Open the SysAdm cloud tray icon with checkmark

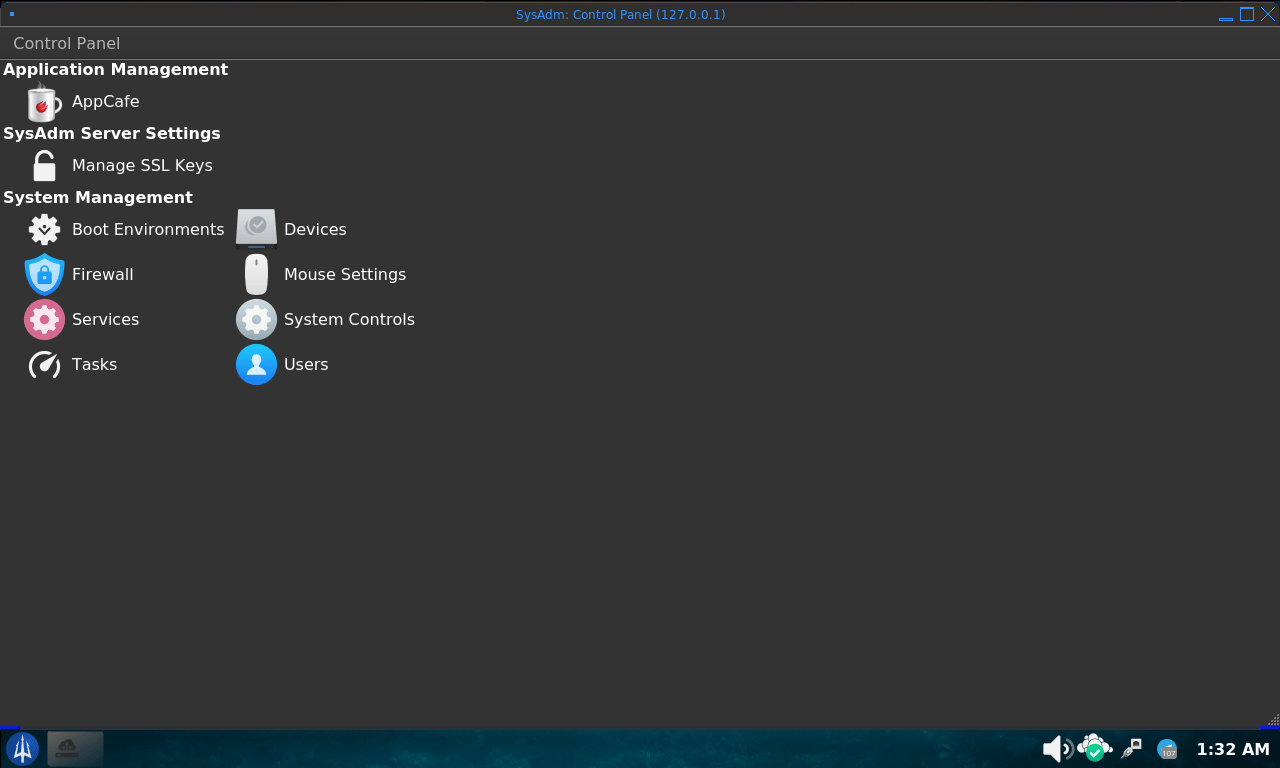click(1095, 748)
